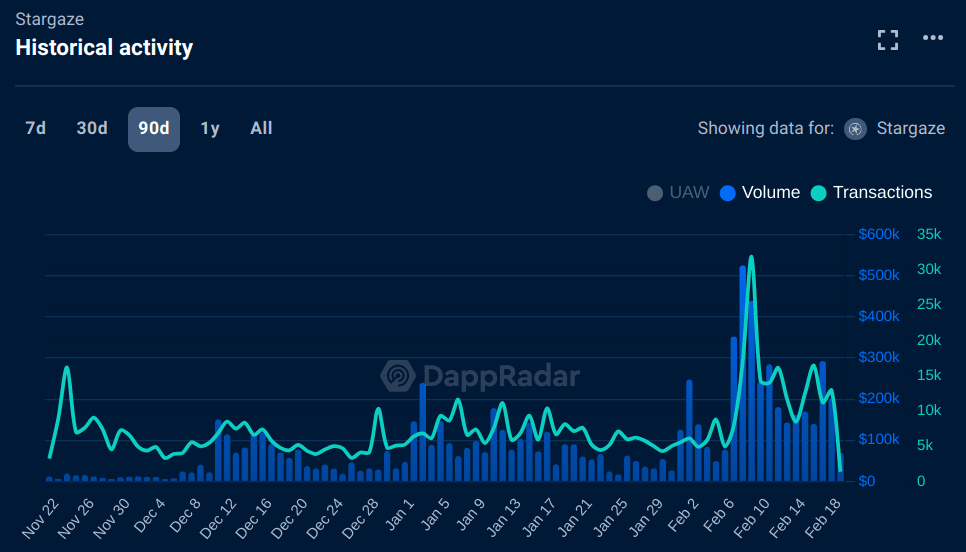Switch to the 1y time range
The height and width of the screenshot is (552, 966).
click(x=210, y=129)
